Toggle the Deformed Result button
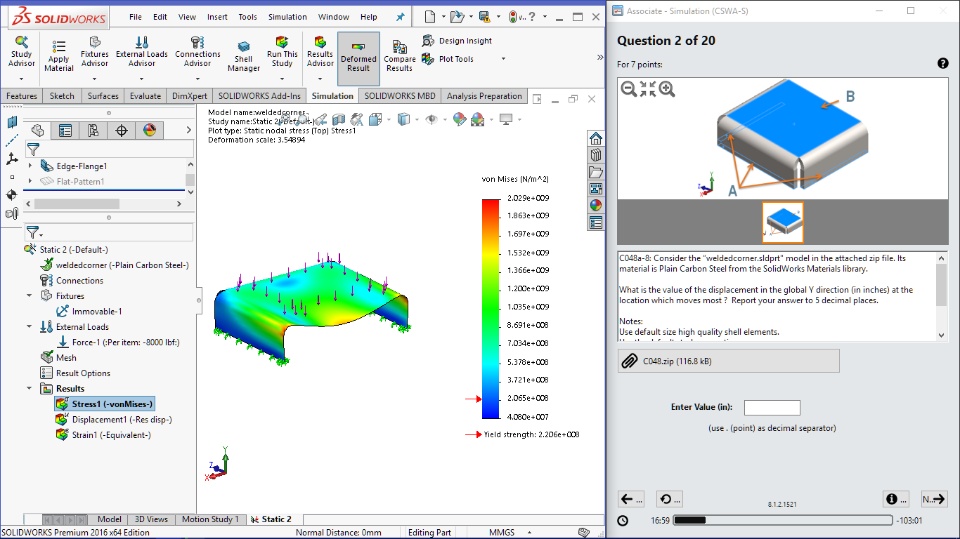Screen dimensions: 960x539 pos(358,58)
